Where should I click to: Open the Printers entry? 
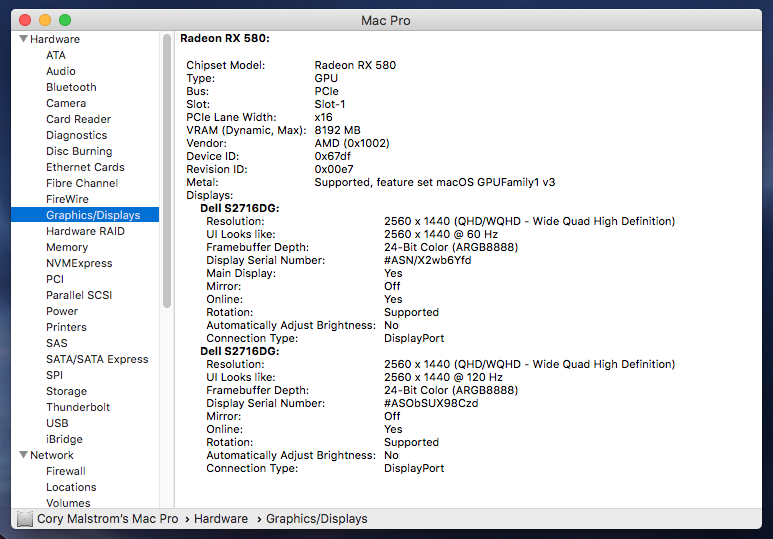[66, 327]
